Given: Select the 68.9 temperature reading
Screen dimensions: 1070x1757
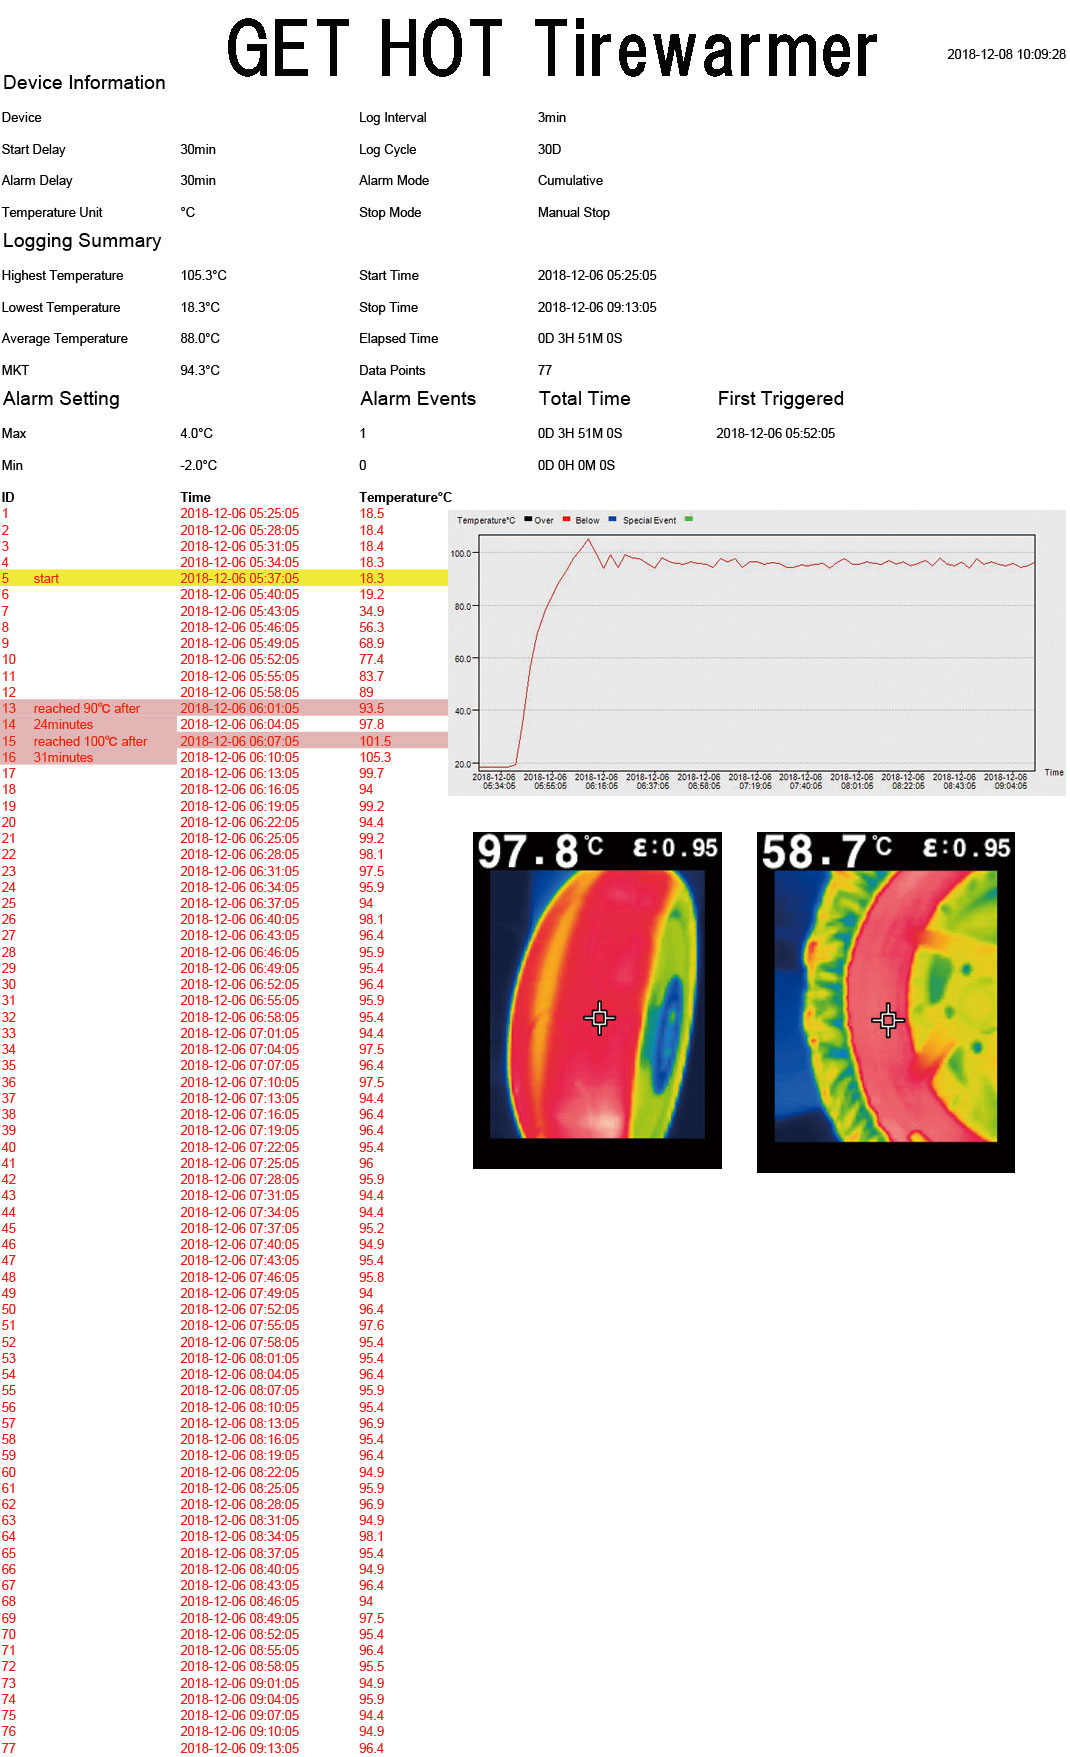Looking at the screenshot, I should (x=372, y=644).
